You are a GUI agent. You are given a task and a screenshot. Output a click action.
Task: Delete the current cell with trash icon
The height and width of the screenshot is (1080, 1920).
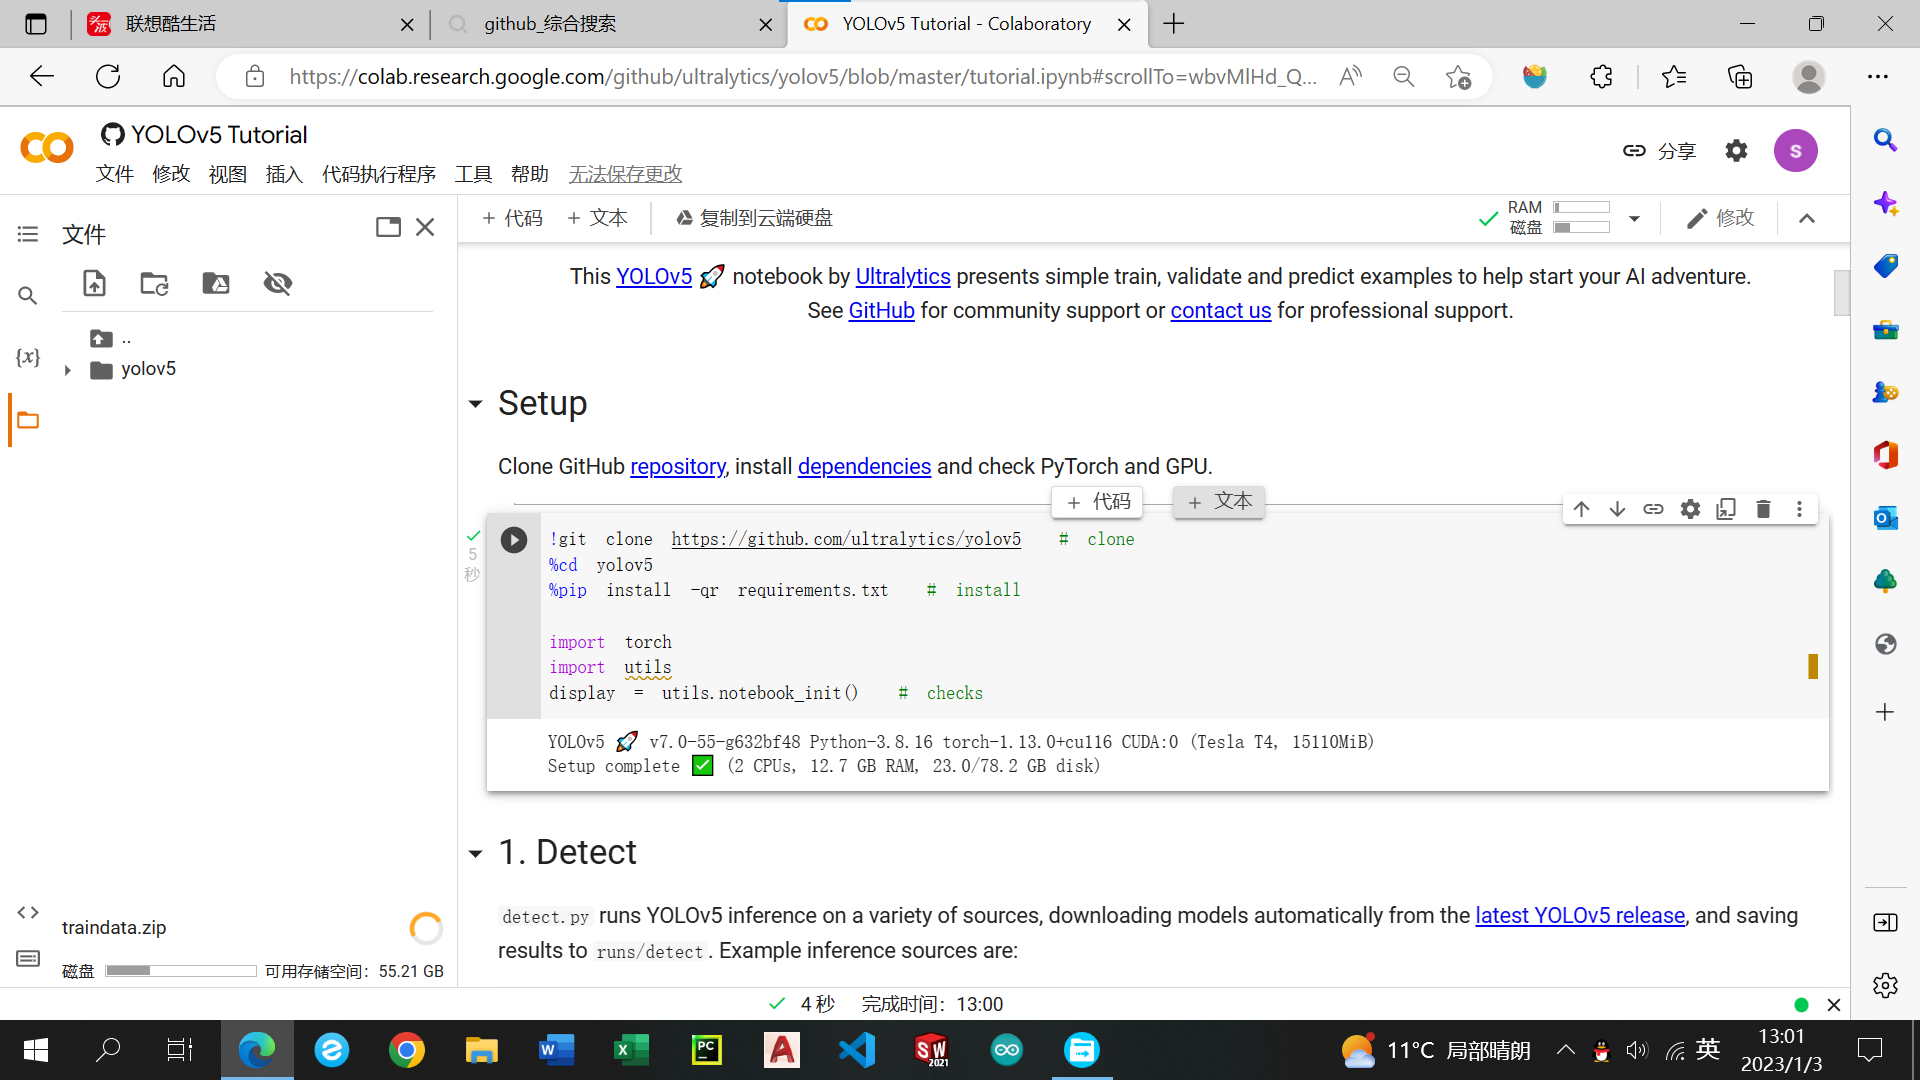click(1763, 509)
